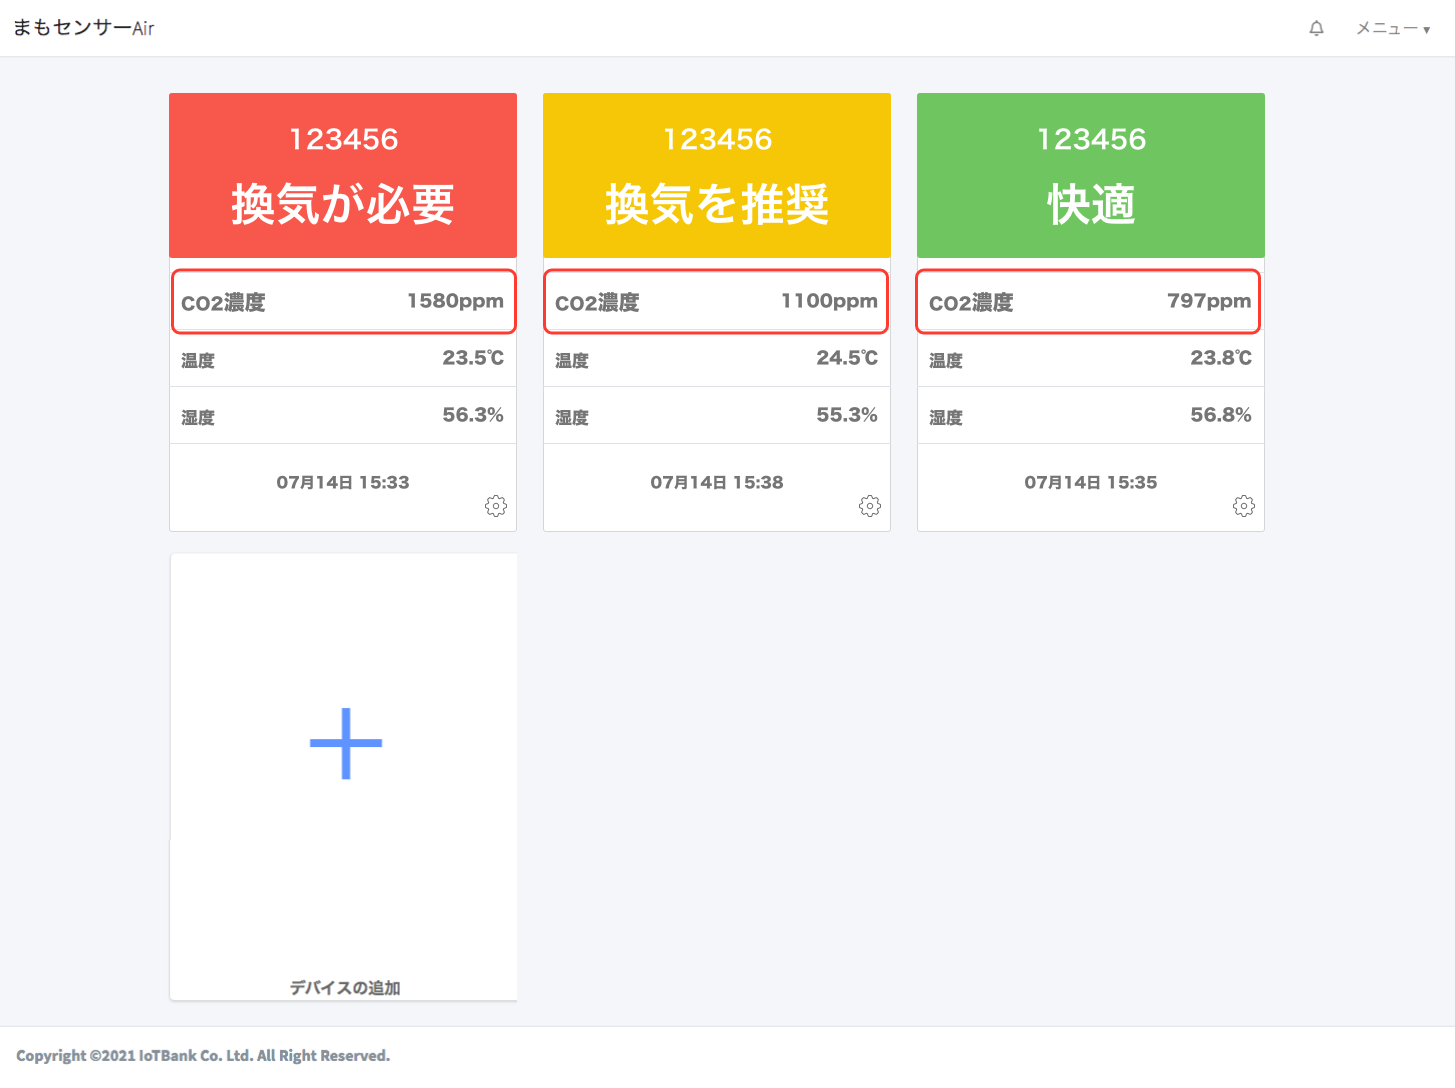
Task: Click CO2濃度 label next to 797ppm
Action: coord(971,303)
